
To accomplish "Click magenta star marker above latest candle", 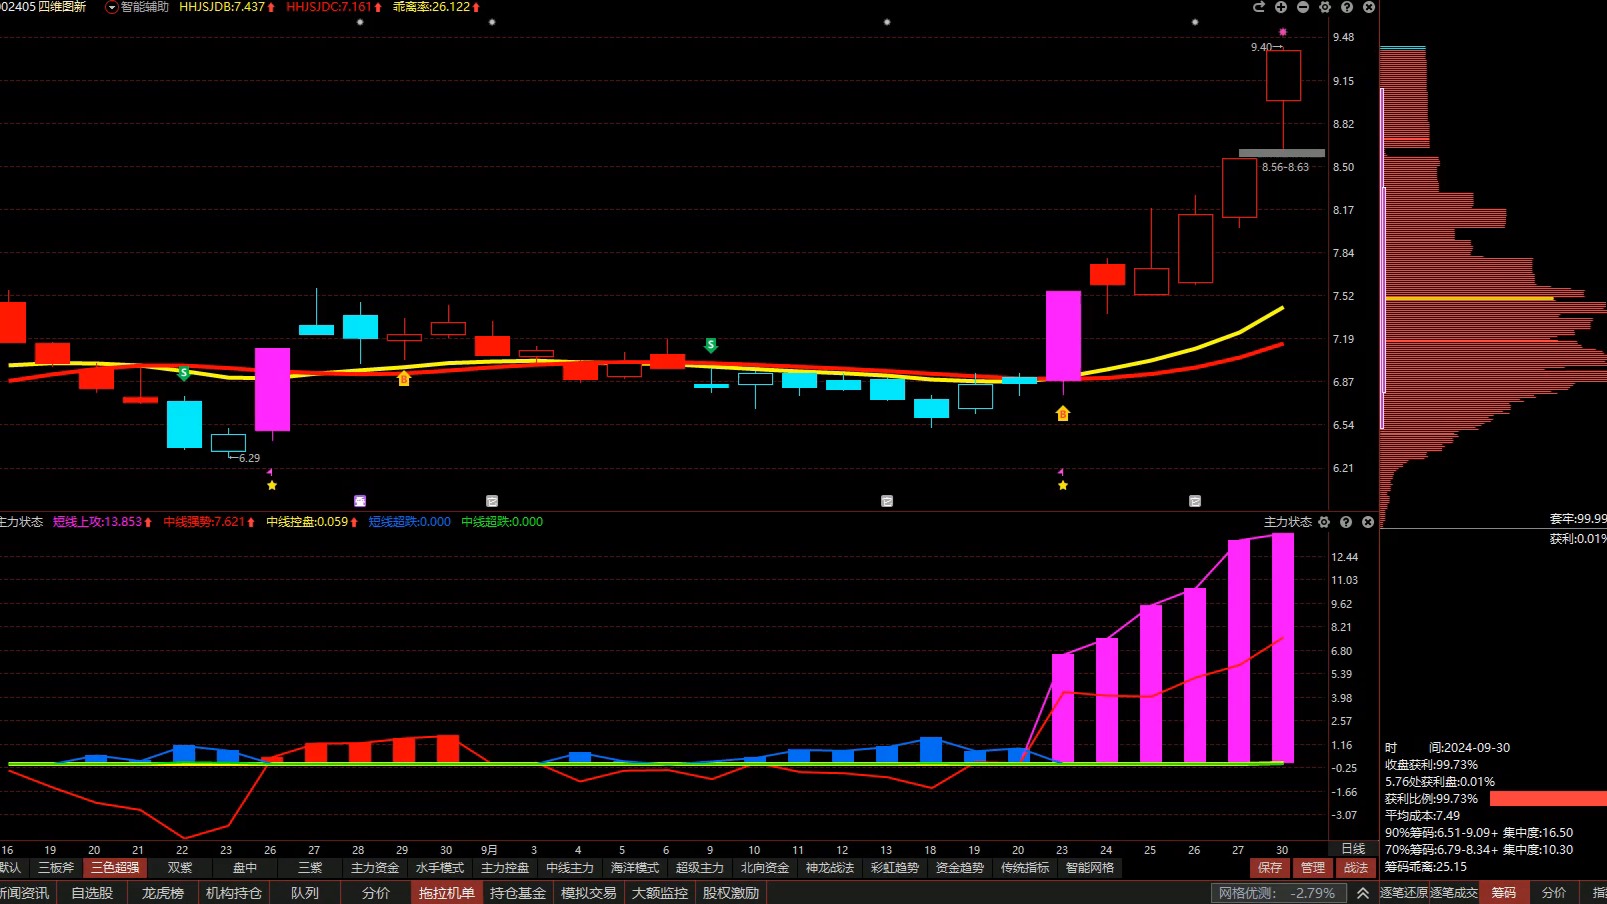I will click(x=1283, y=32).
